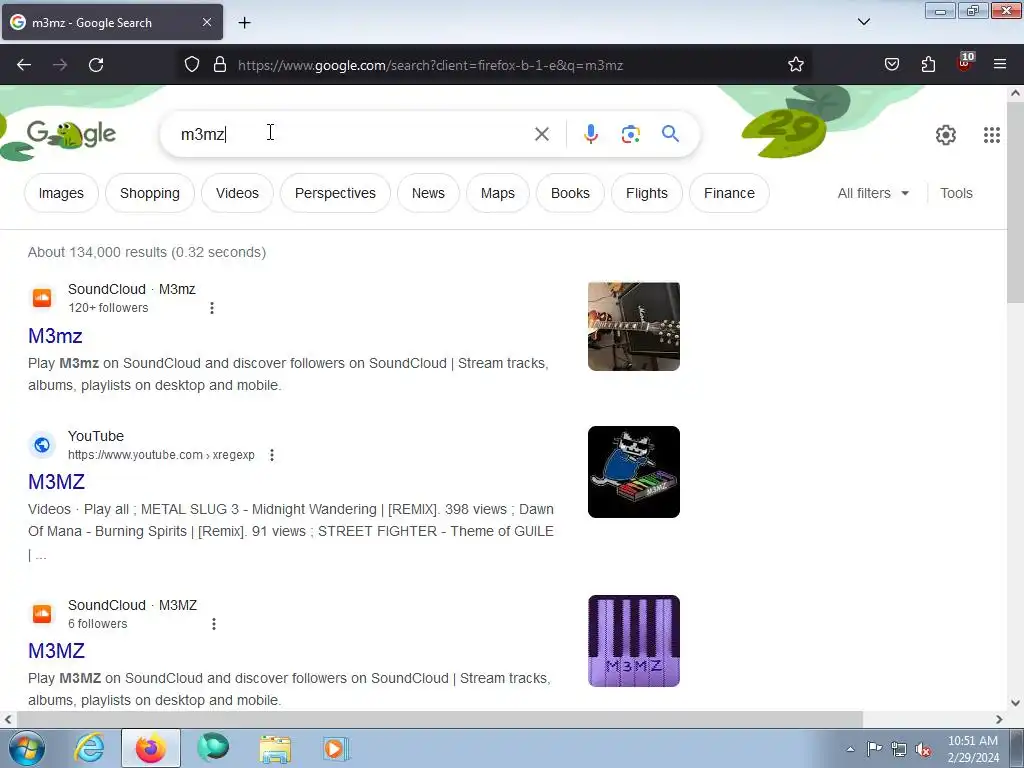Click the lily pad 29 doodle
The width and height of the screenshot is (1024, 768).
(x=784, y=133)
